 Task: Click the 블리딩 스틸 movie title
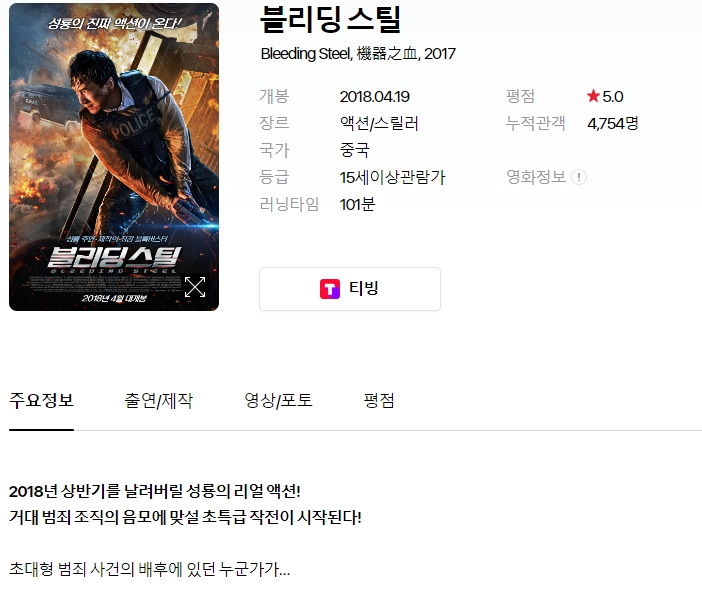point(330,19)
